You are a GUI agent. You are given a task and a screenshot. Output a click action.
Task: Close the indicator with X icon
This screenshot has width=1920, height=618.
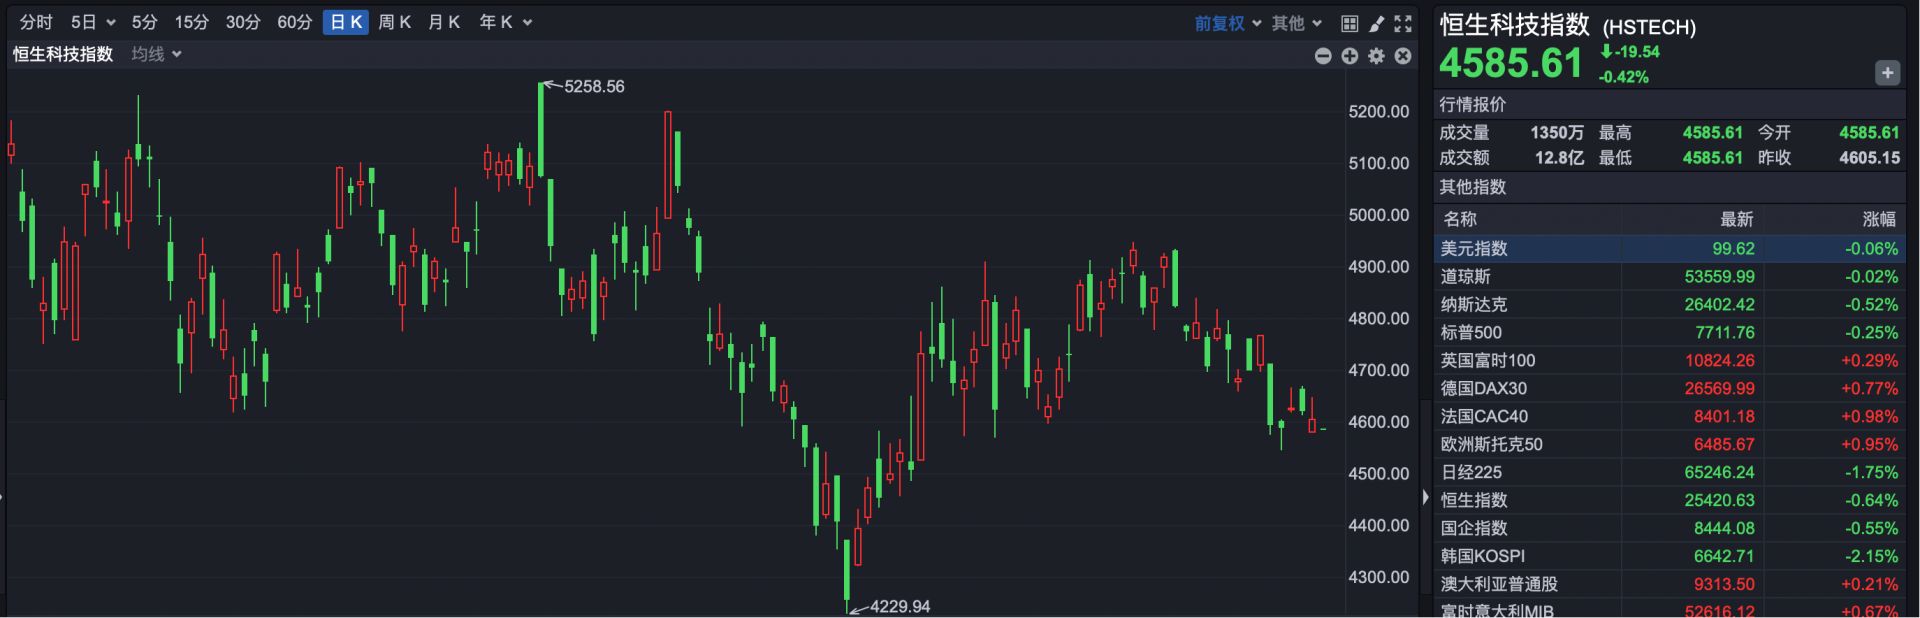(x=1403, y=56)
